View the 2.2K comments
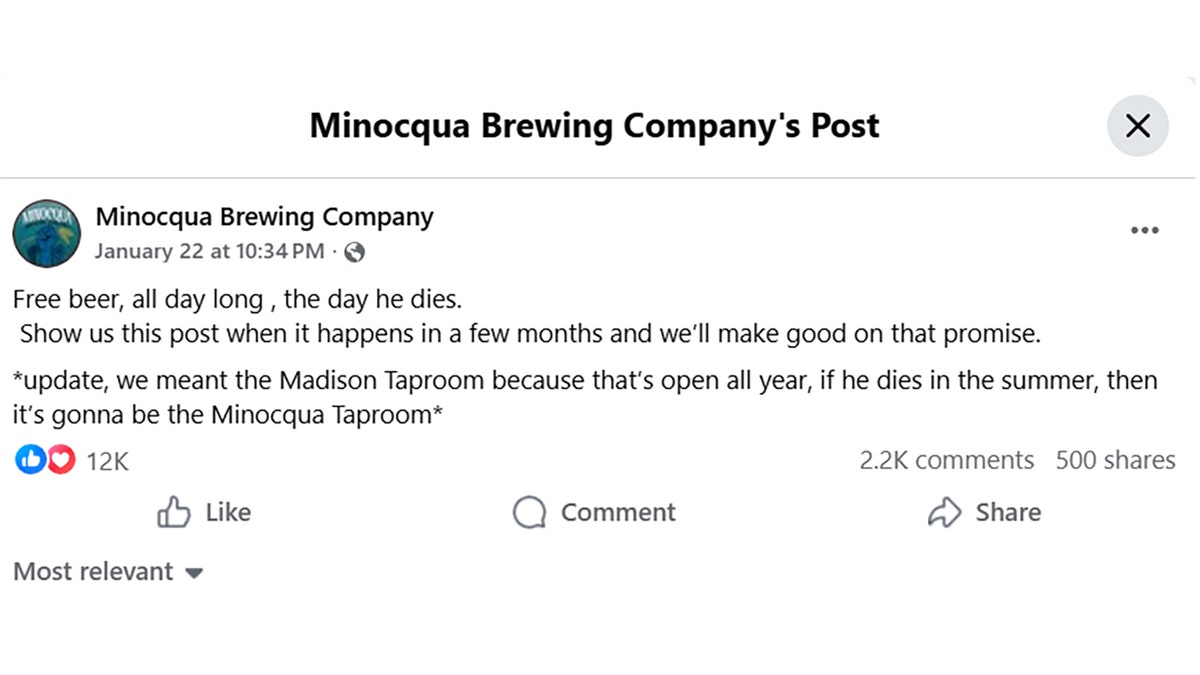The width and height of the screenshot is (1200, 675). [946, 460]
